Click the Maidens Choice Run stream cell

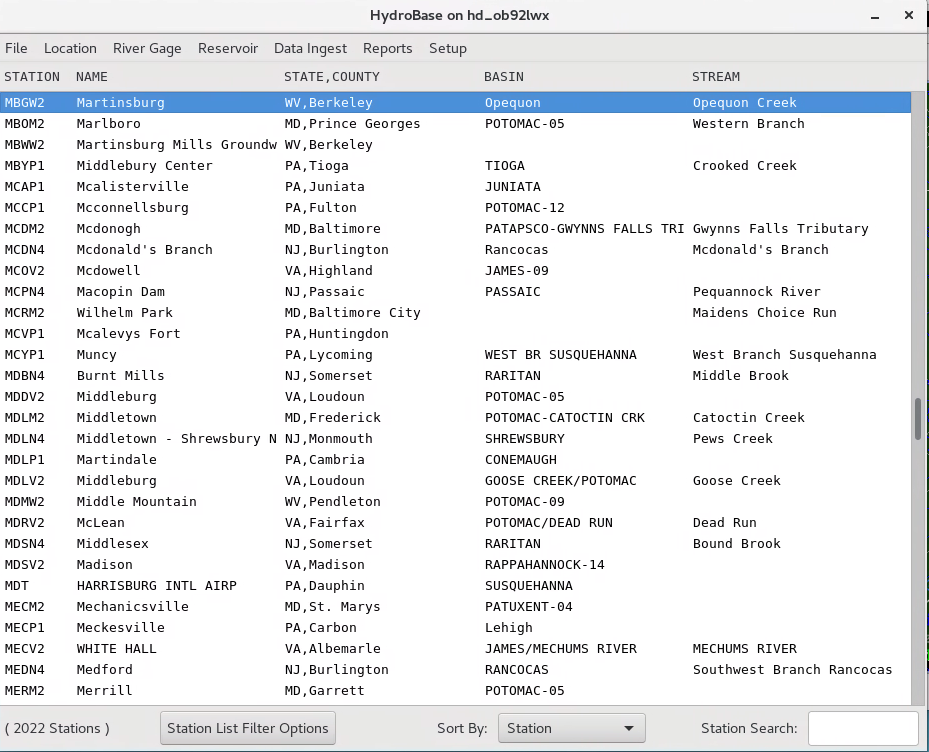[x=764, y=313]
